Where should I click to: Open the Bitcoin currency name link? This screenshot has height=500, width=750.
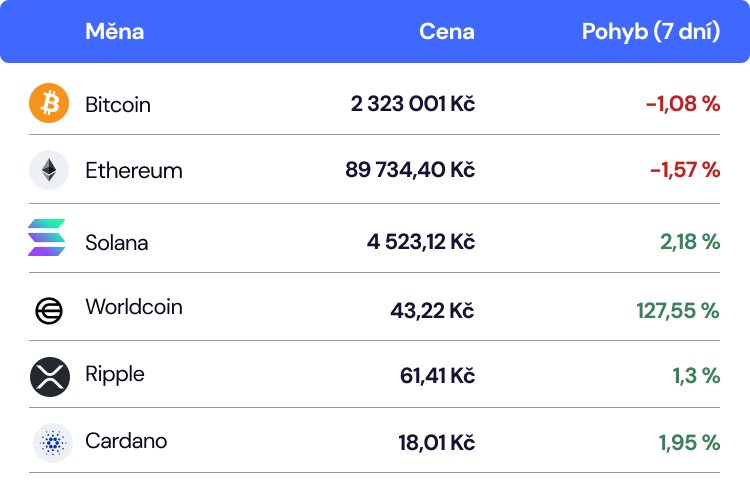118,104
